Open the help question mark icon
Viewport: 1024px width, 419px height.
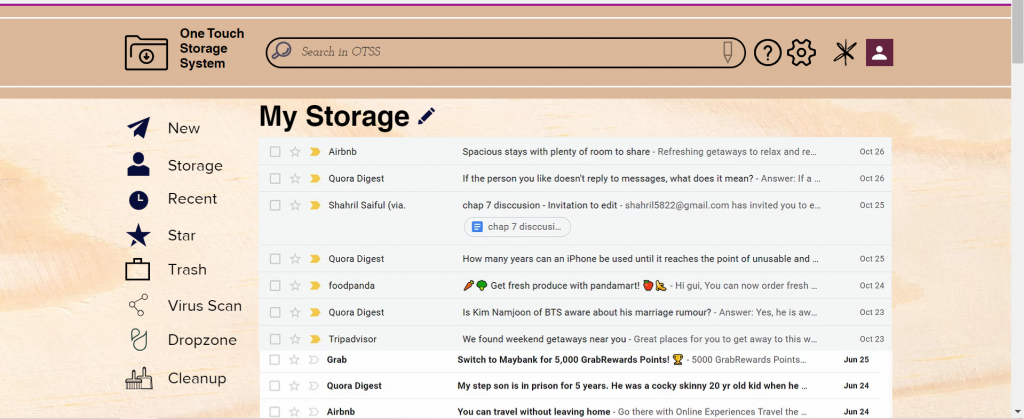coord(767,52)
